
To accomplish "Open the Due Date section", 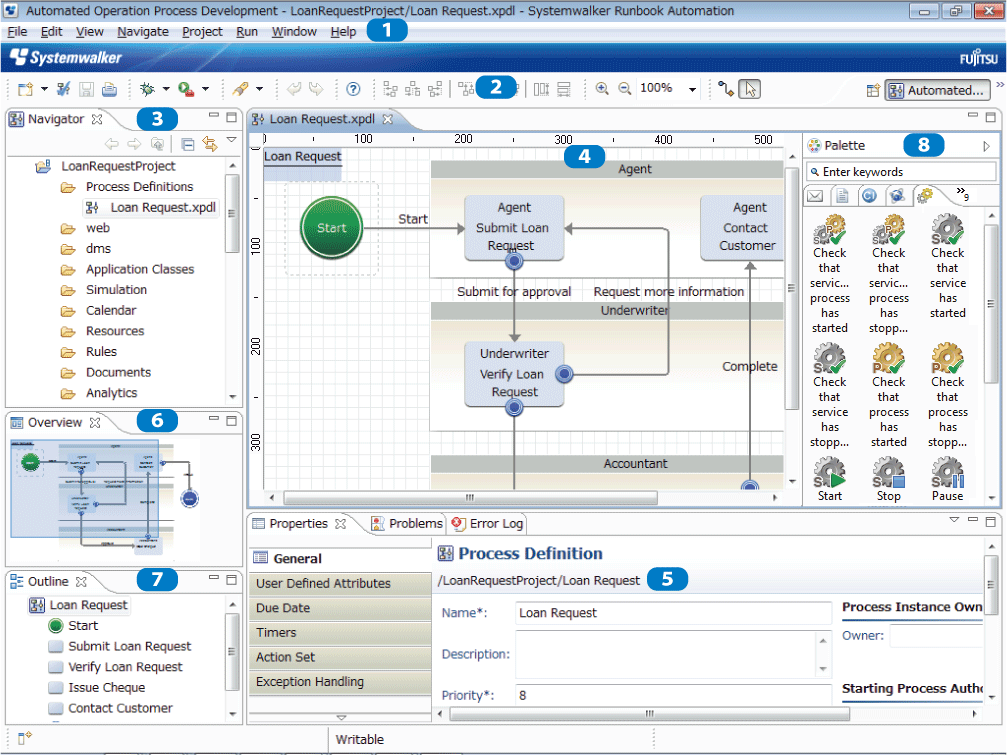I will click(340, 608).
